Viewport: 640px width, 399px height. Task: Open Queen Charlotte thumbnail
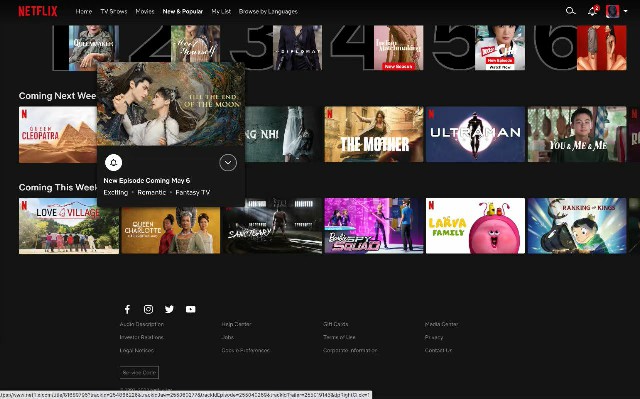point(171,231)
